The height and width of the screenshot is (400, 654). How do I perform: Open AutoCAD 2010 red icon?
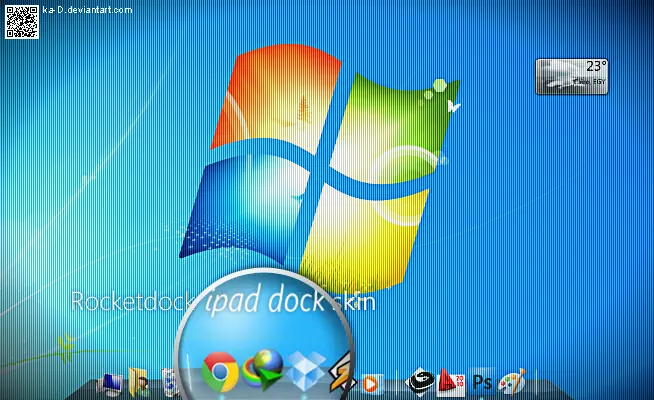(x=451, y=382)
